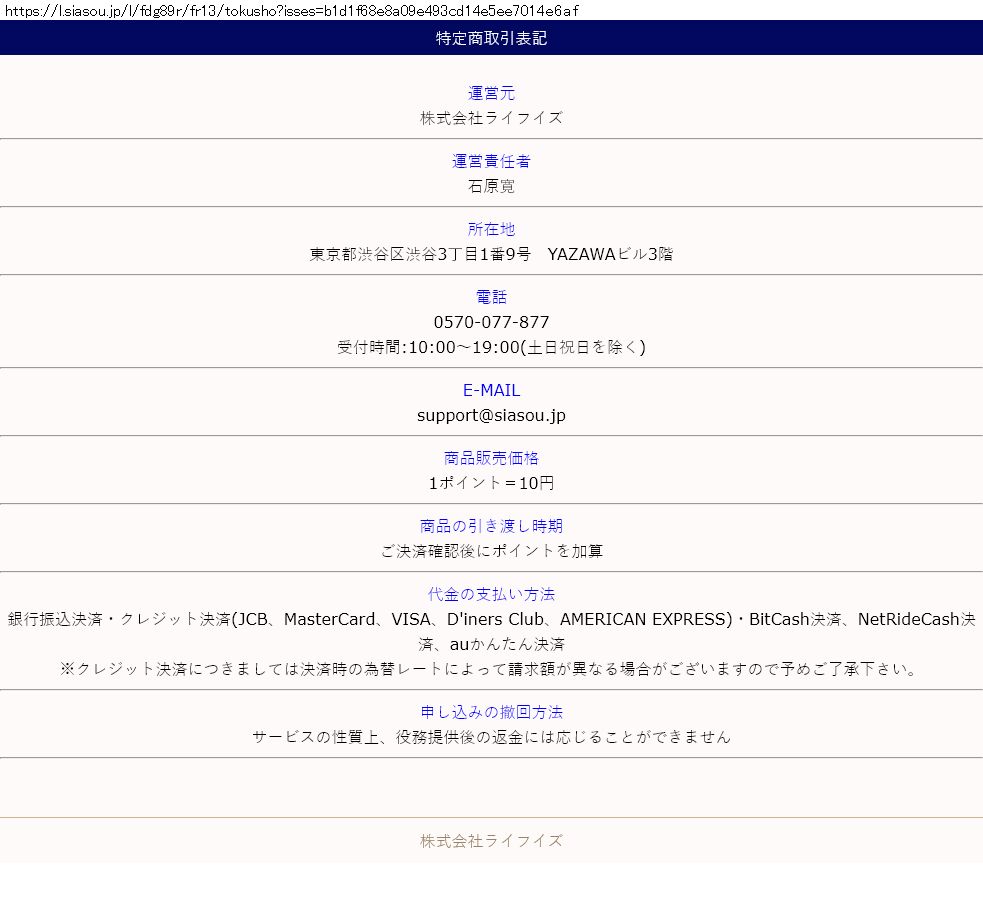Screen dimensions: 983x913
Task: Click the name 石原寛
Action: (491, 186)
